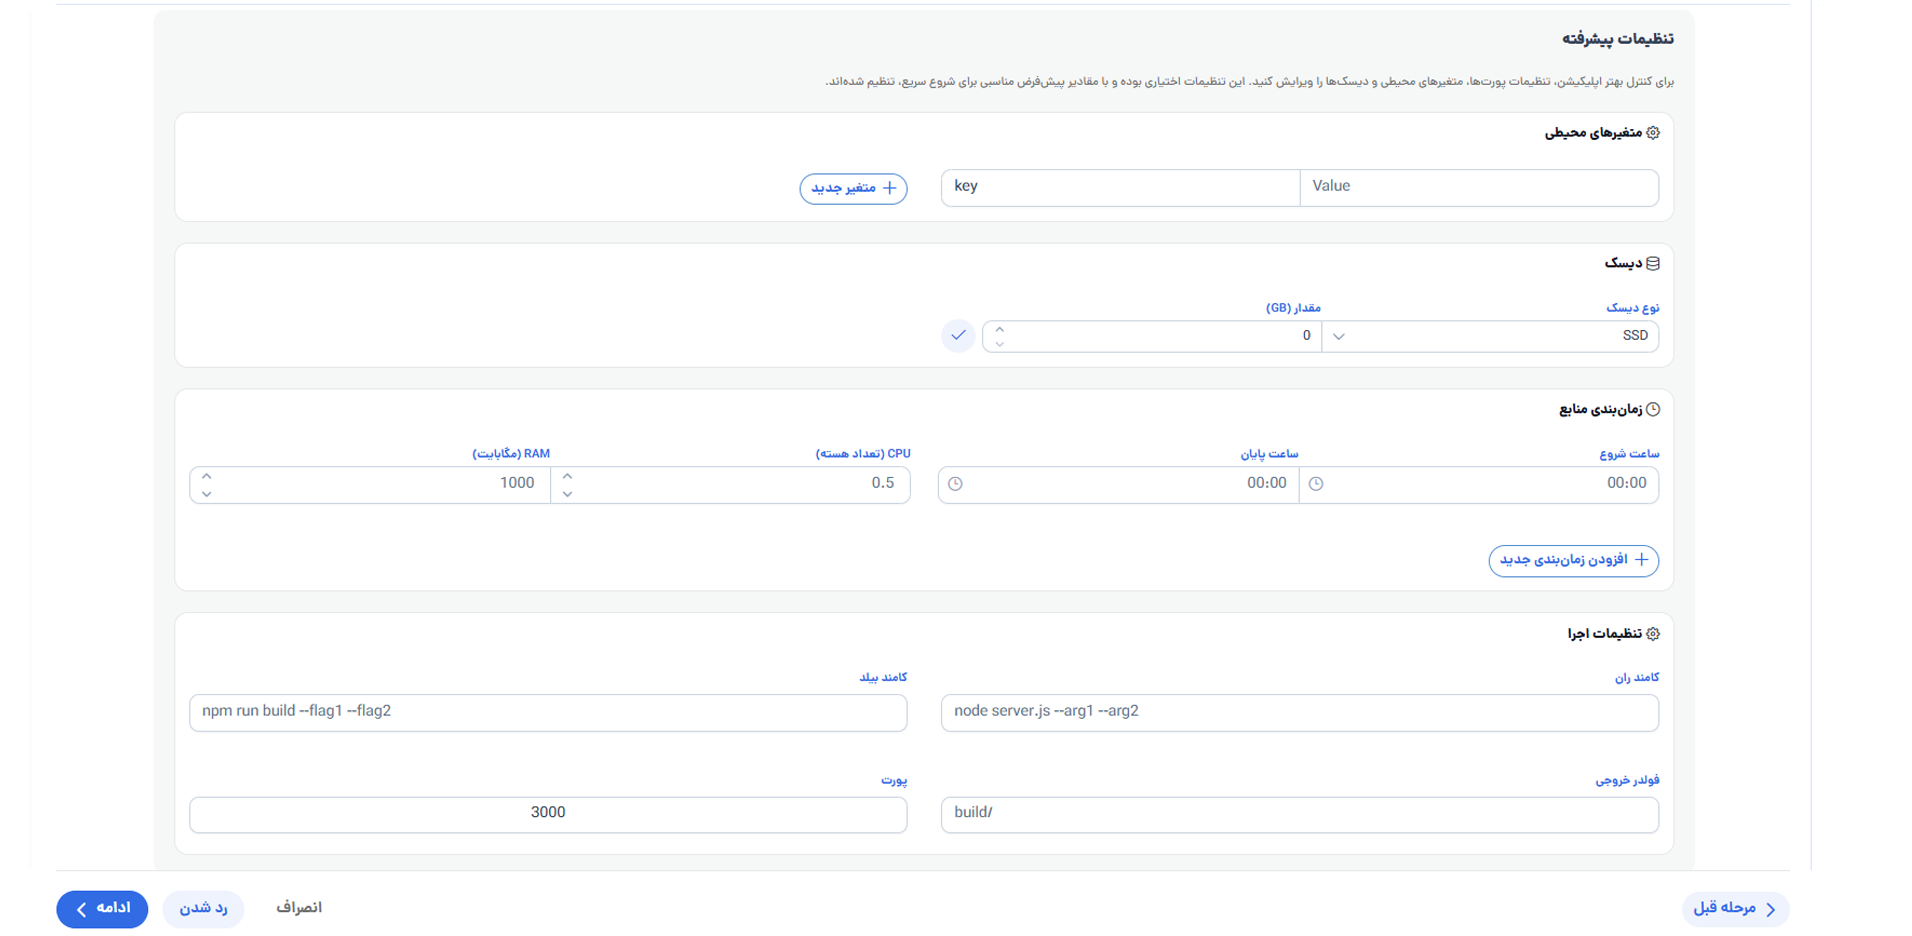Click the disk size GB input field
Screen dimensions: 1912x936
tap(1152, 336)
